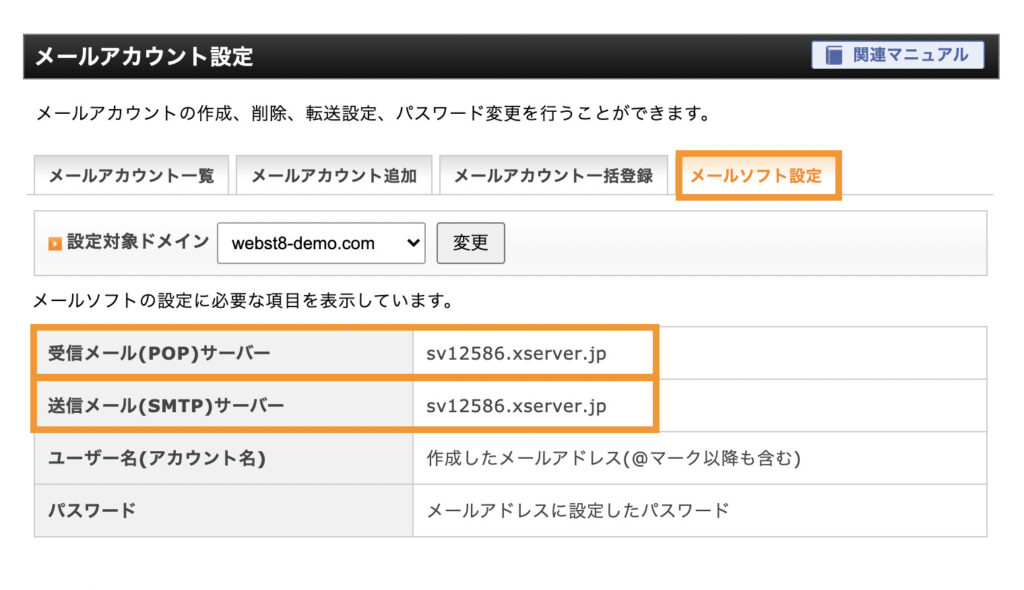Screen dimensions: 1024x590
Task: Select the メールソフト設定 tab
Action: click(x=757, y=176)
